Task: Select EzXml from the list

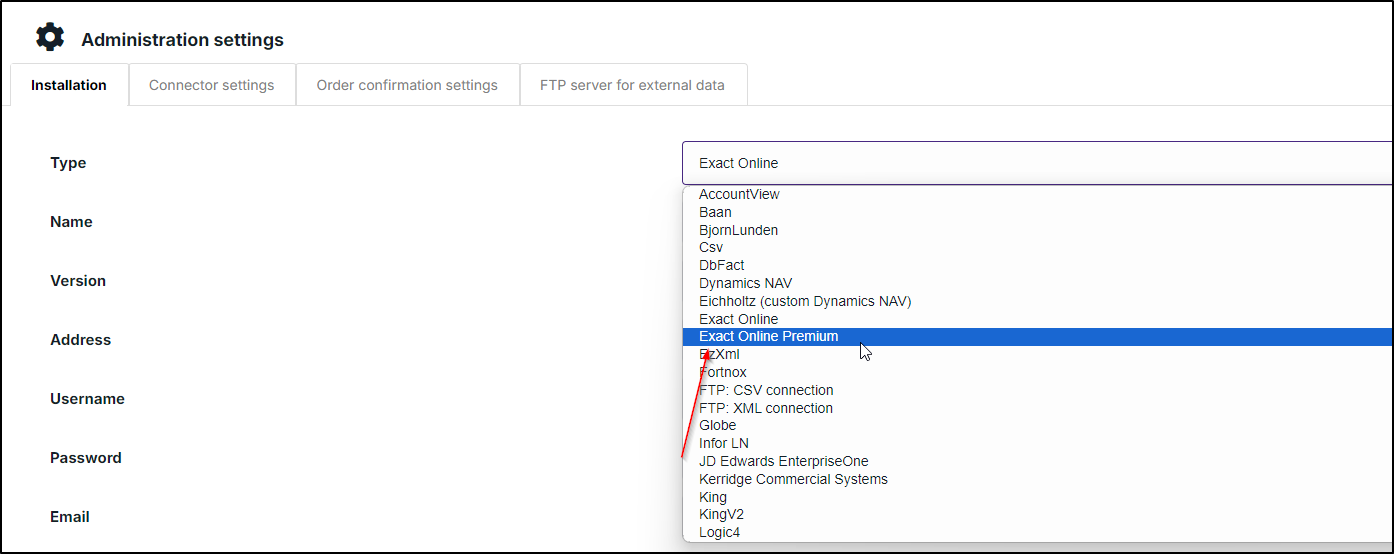Action: tap(1037, 354)
